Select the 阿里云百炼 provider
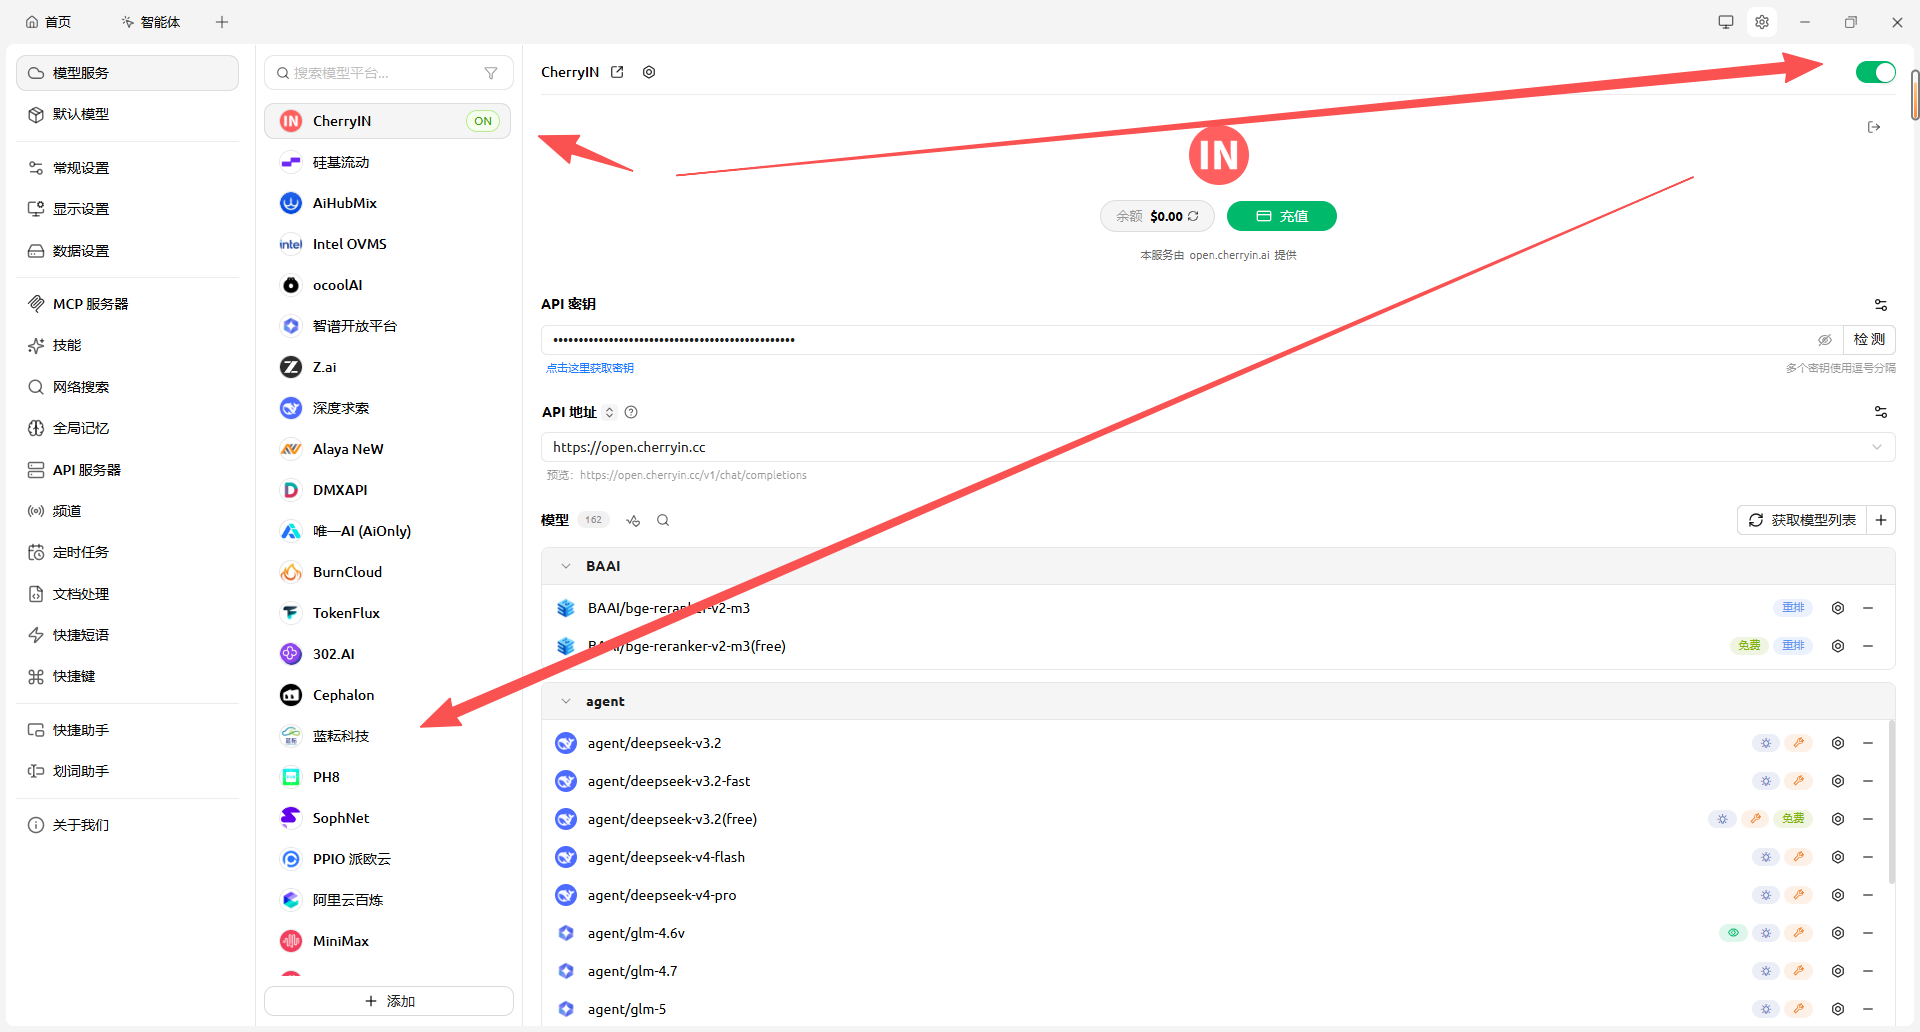1920x1032 pixels. pyautogui.click(x=388, y=900)
